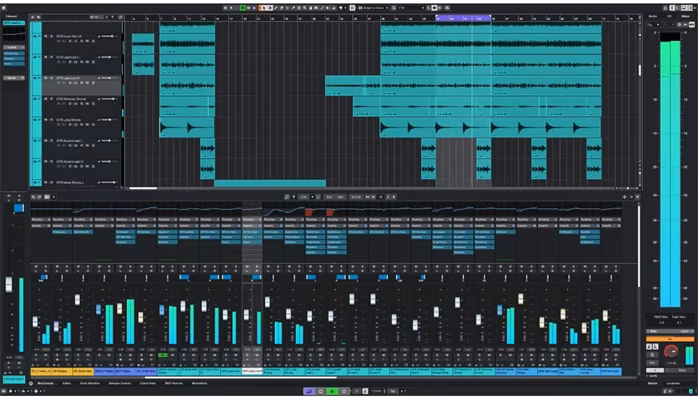The width and height of the screenshot is (698, 400).
Task: Open the MixConsole tab in the lower zone
Action: [45, 383]
